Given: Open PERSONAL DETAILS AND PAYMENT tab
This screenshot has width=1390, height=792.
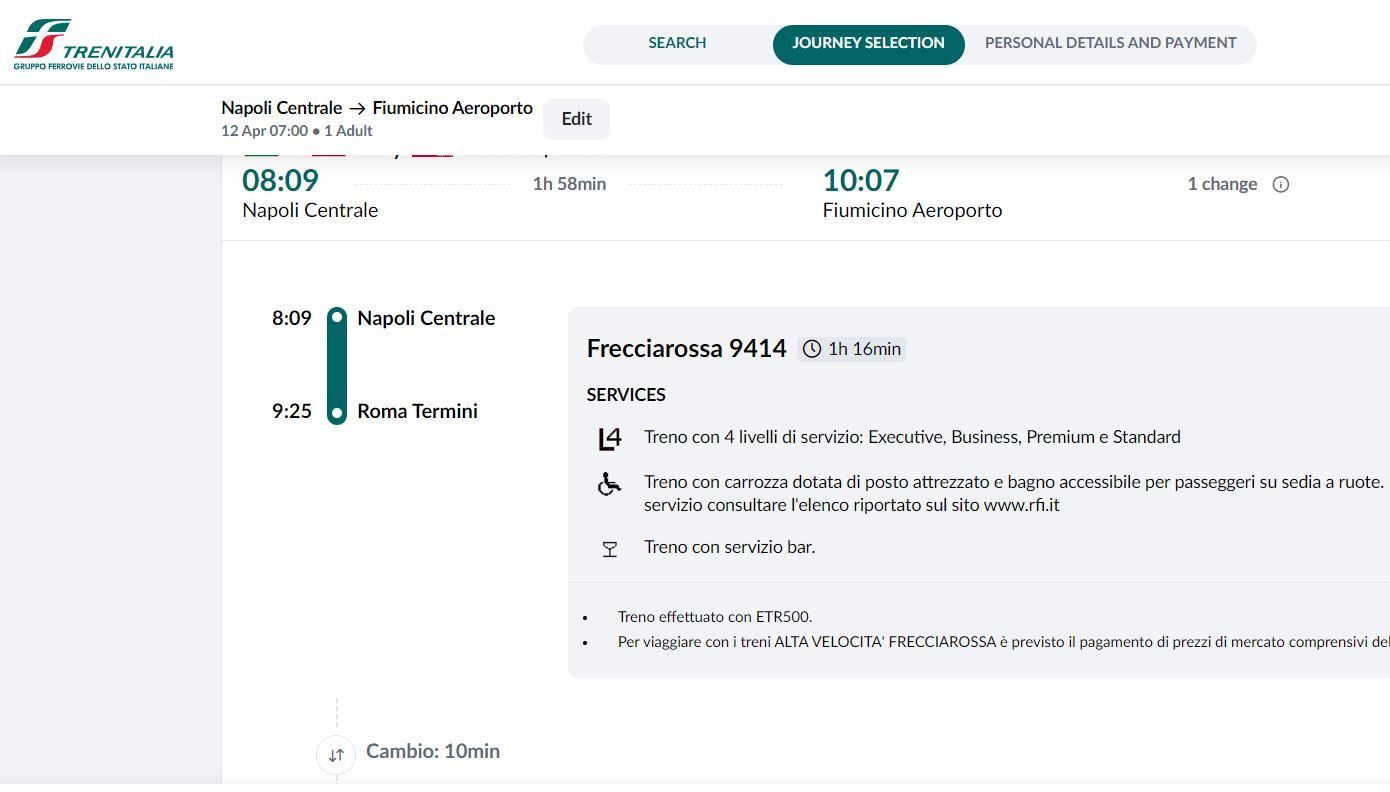Looking at the screenshot, I should pos(1110,43).
